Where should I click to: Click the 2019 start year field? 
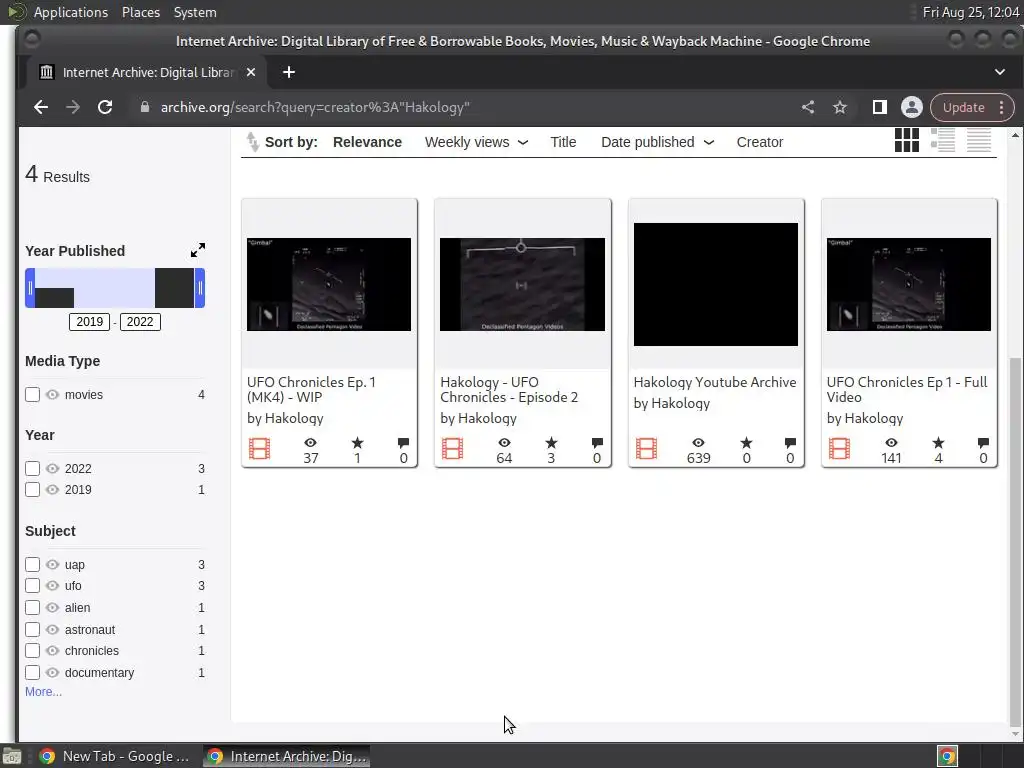[89, 321]
